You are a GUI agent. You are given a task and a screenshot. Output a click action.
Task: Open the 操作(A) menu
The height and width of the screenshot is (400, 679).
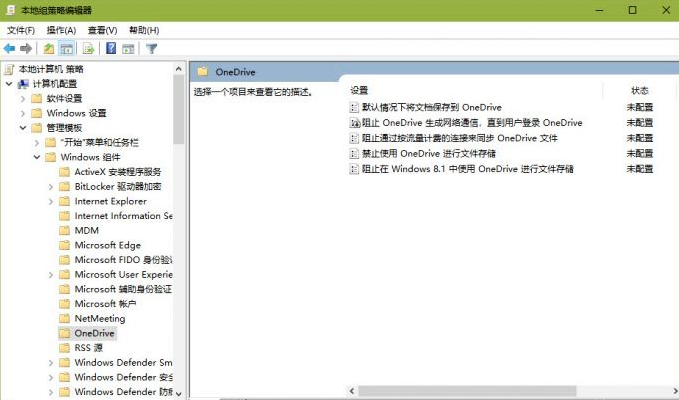pyautogui.click(x=61, y=30)
